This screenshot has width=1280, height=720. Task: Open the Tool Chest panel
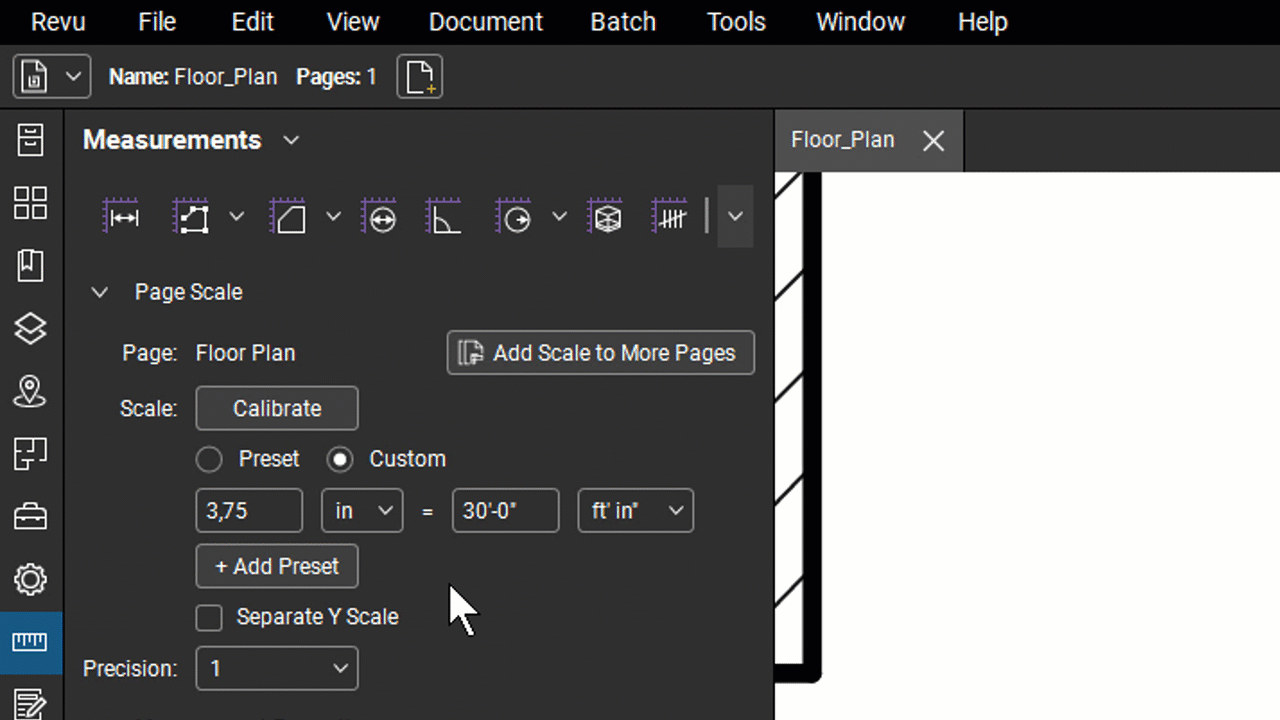click(x=30, y=516)
